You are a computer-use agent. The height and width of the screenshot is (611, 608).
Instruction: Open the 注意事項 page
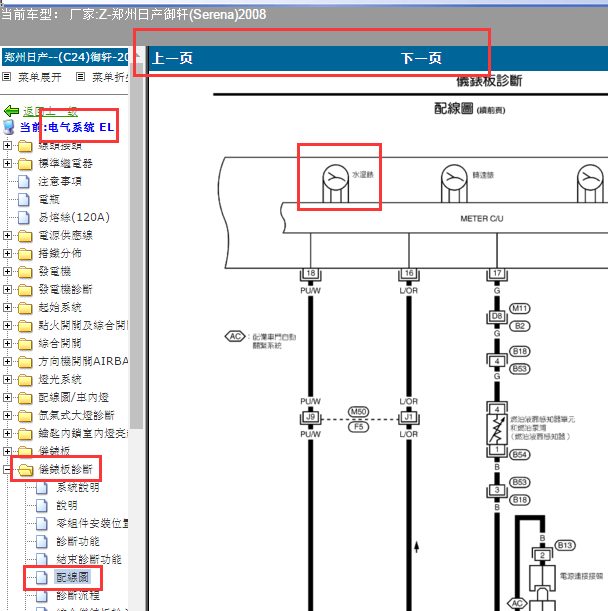click(x=60, y=182)
